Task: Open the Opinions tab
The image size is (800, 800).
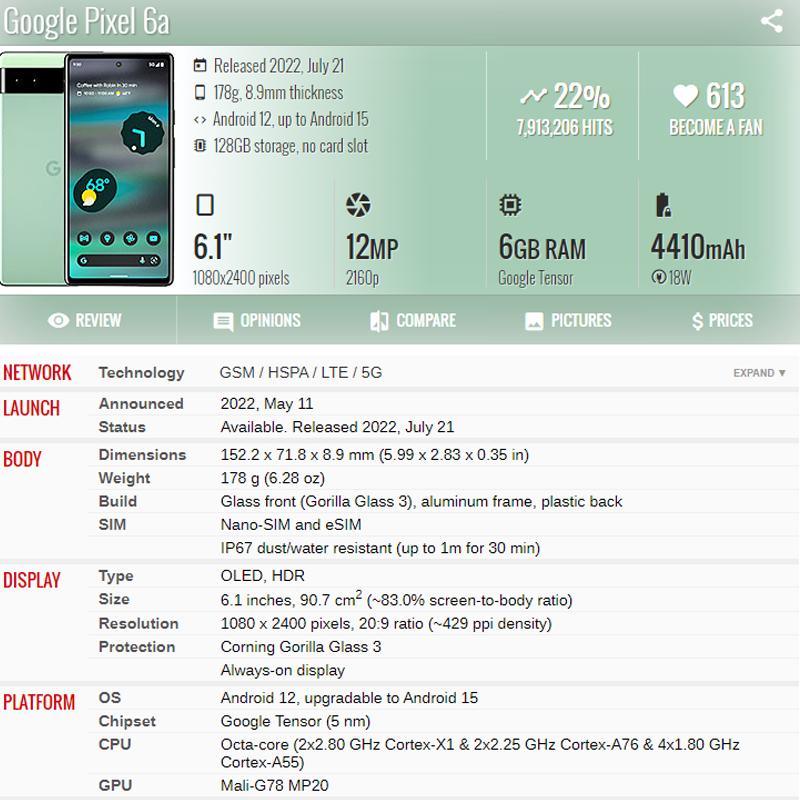Action: pyautogui.click(x=257, y=320)
